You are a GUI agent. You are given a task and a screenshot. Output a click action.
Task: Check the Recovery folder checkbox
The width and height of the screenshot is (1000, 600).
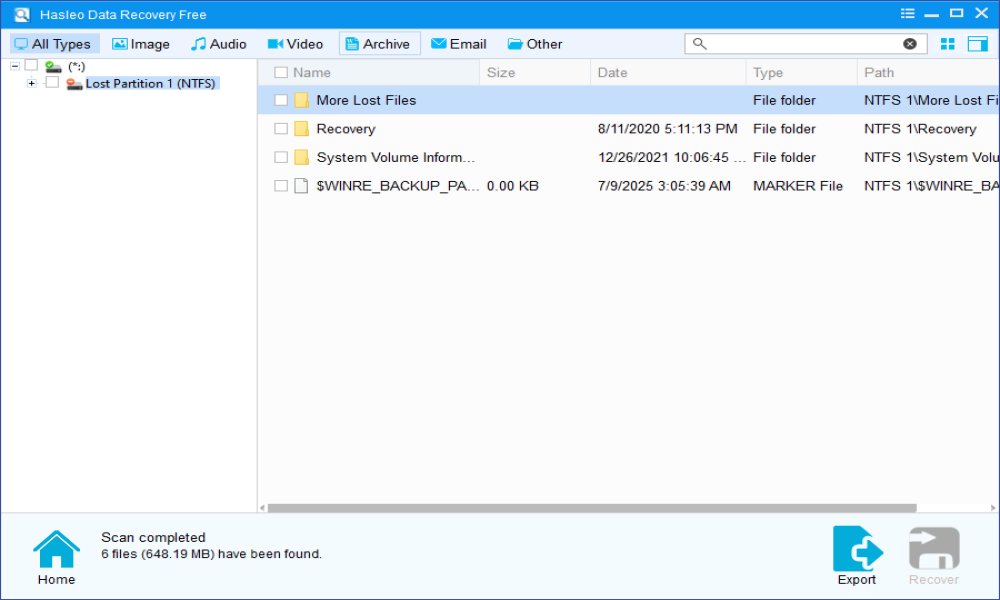click(x=281, y=129)
